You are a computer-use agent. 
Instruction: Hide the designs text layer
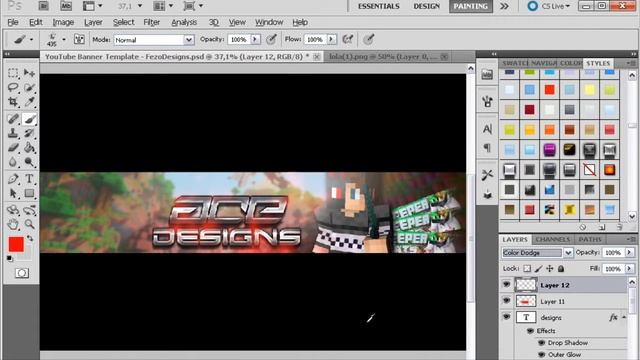click(507, 317)
